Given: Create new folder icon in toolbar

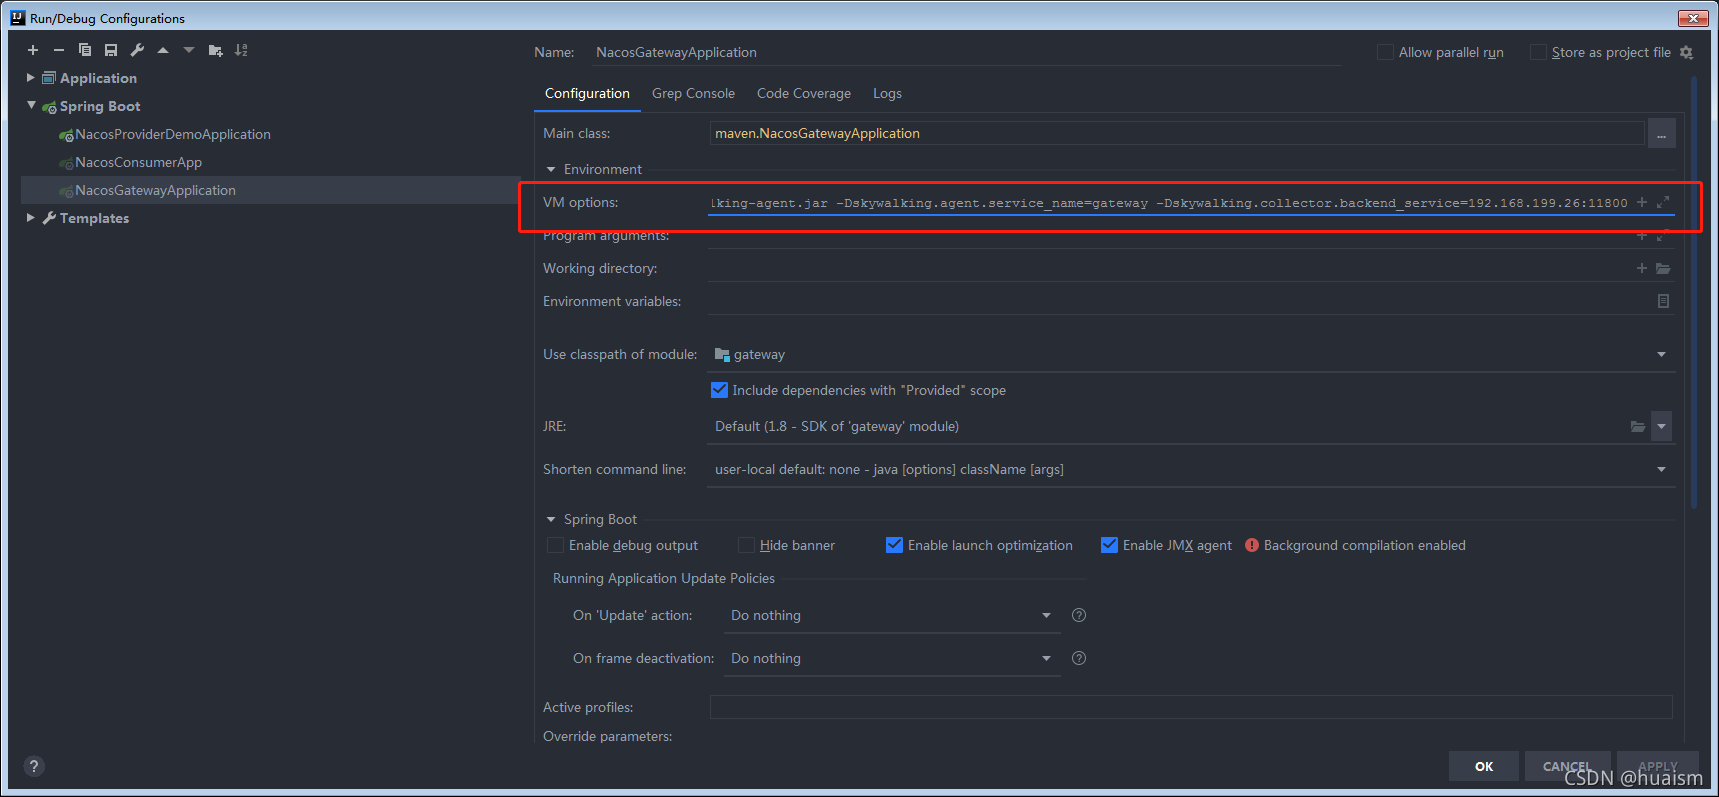Looking at the screenshot, I should pyautogui.click(x=215, y=50).
